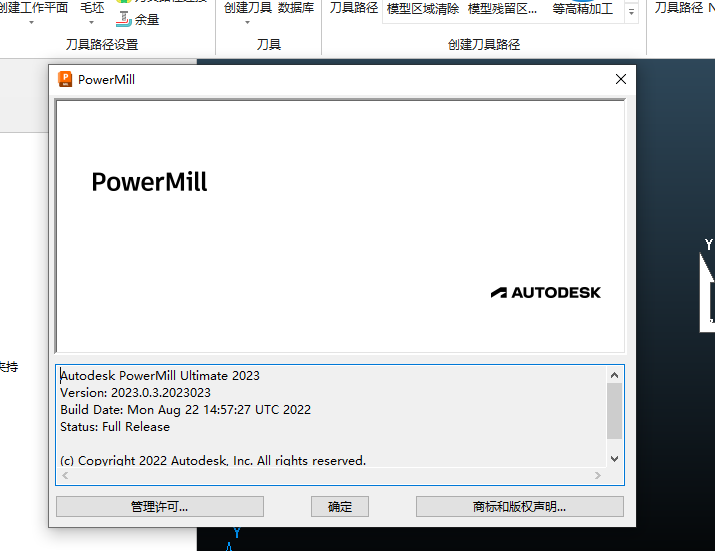Choose 等高精加工 strategy
The height and width of the screenshot is (551, 715).
click(582, 9)
